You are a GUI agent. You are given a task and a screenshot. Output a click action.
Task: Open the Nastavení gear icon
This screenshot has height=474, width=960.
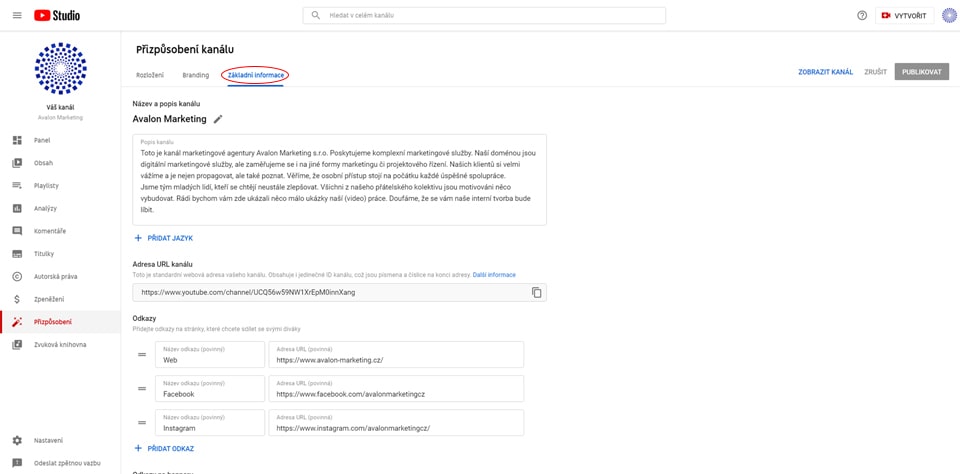(17, 440)
